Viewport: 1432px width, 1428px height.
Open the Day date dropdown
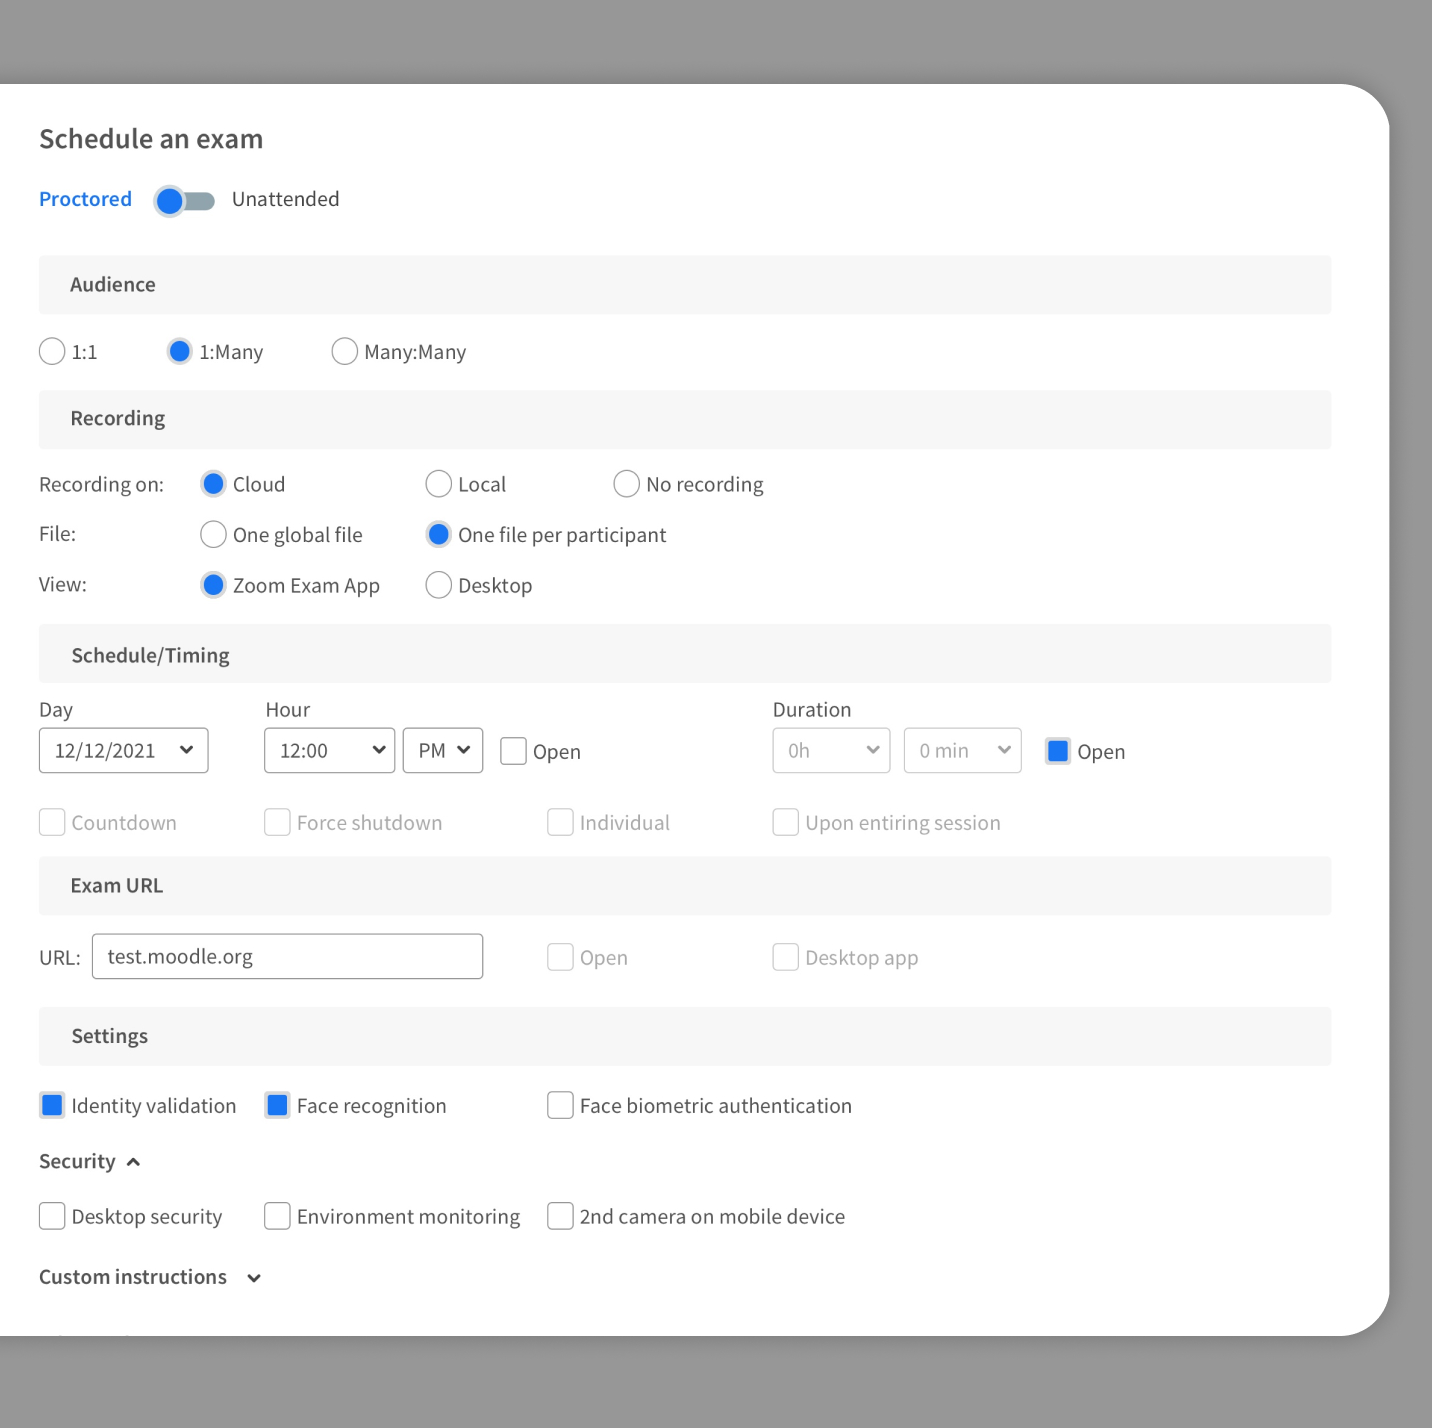(123, 751)
